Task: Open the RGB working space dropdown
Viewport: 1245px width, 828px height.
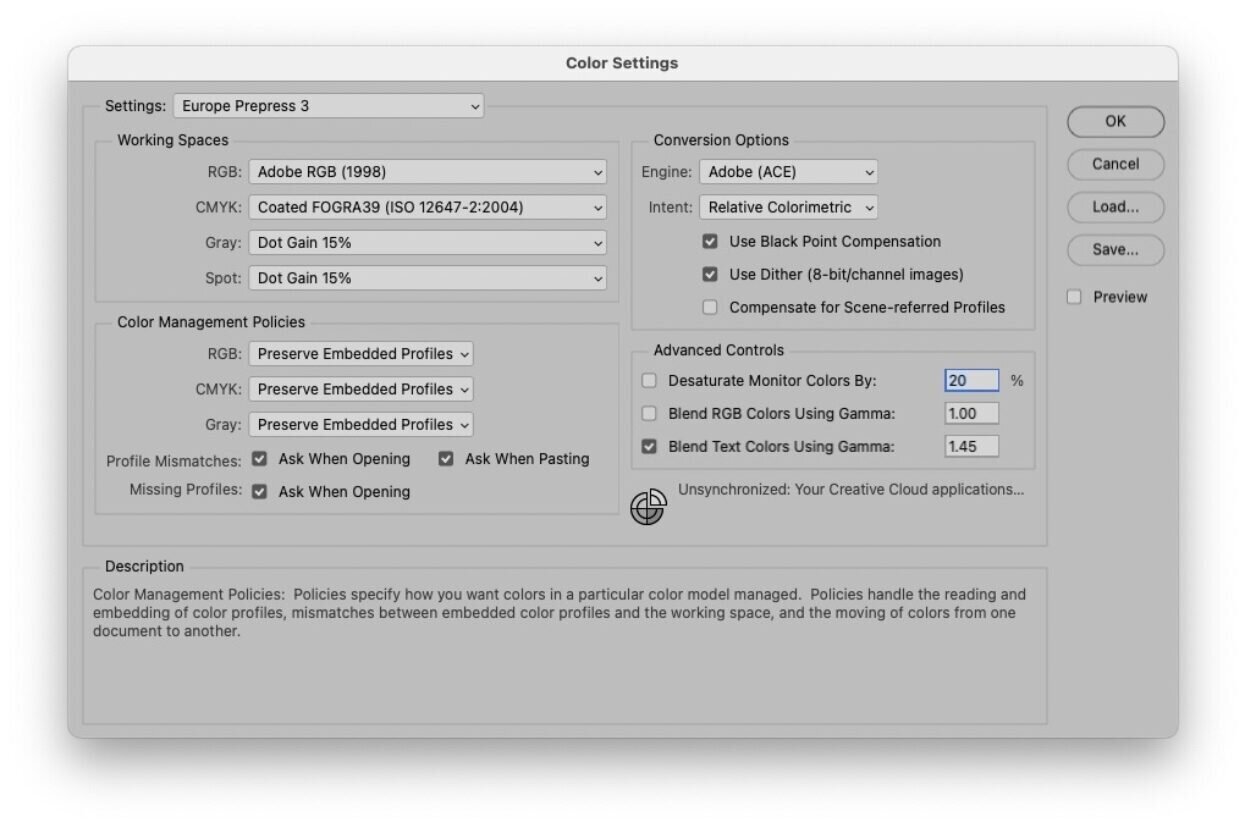Action: pos(427,172)
